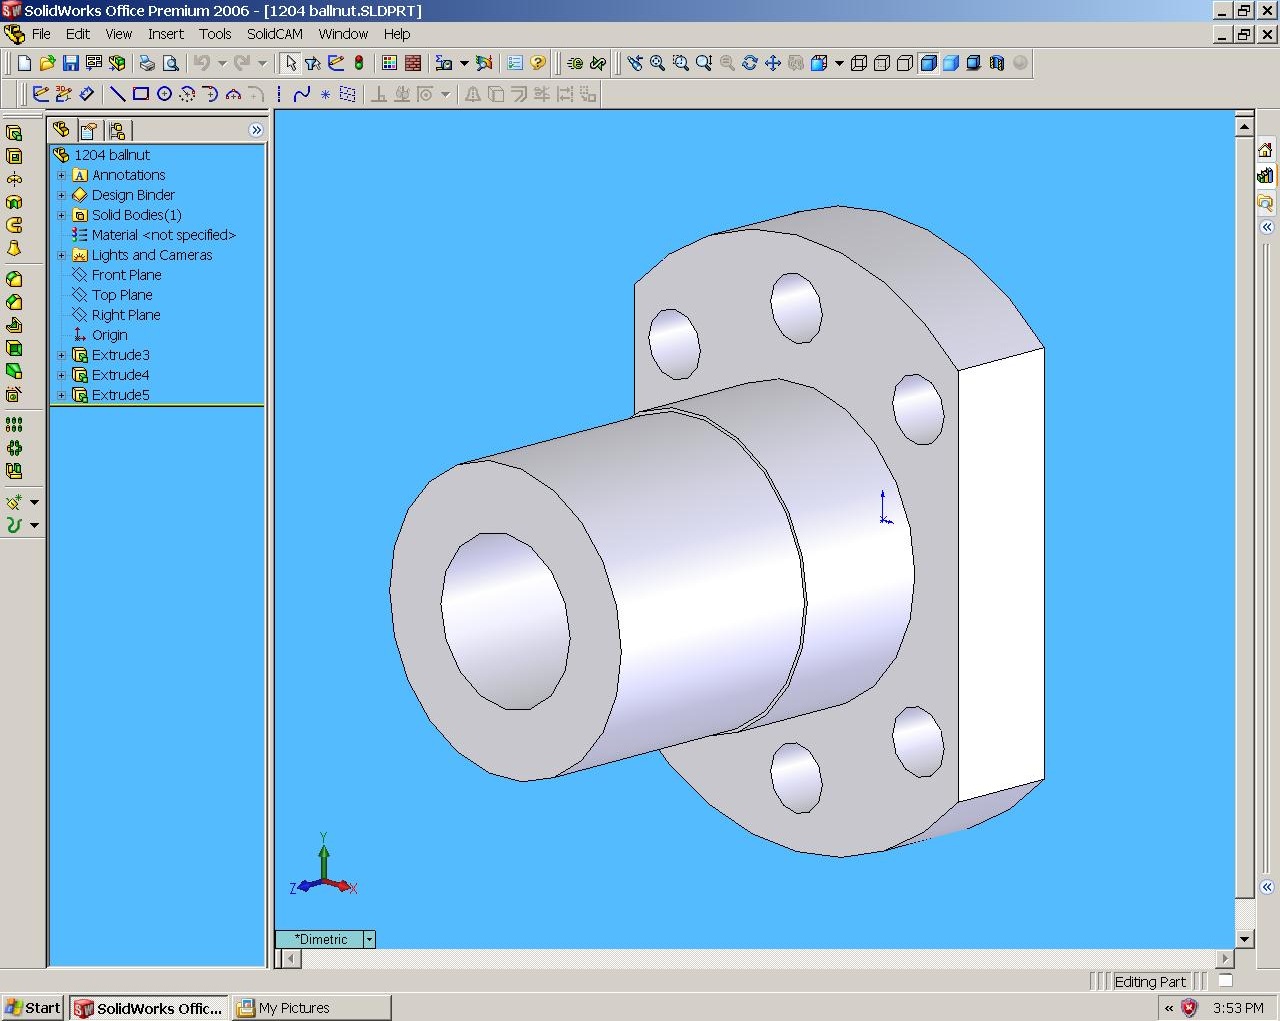Viewport: 1280px width, 1021px height.
Task: Open the SolidCAM menu
Action: (274, 34)
